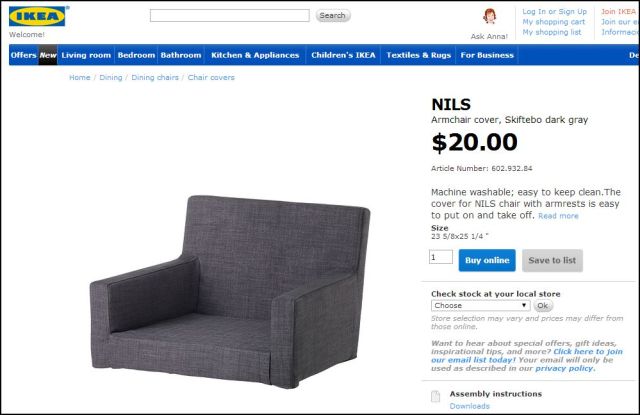Click the Save to list button
The width and height of the screenshot is (640, 415).
tap(552, 260)
